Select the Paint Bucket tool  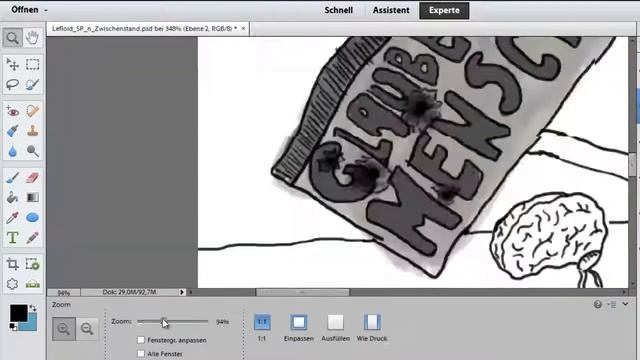13,198
